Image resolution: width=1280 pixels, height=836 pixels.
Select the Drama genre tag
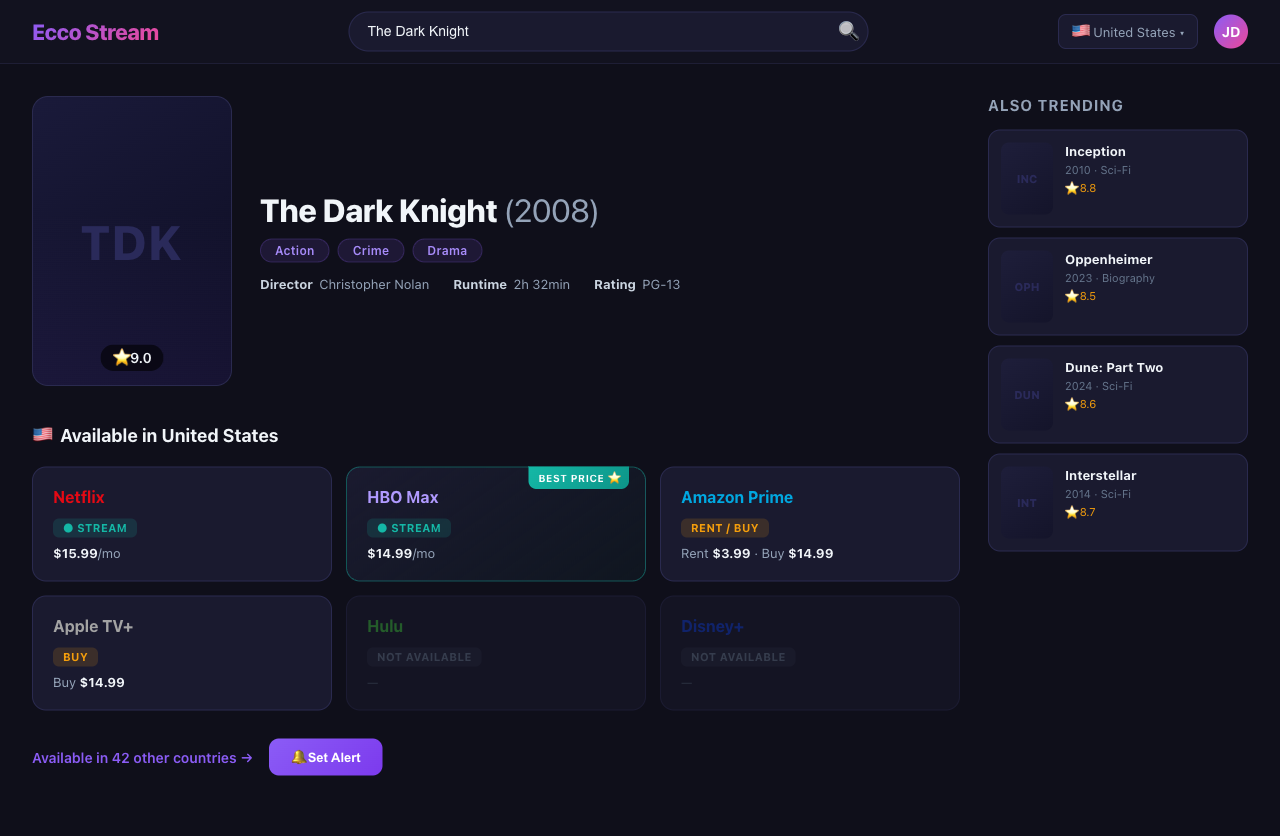pos(447,251)
